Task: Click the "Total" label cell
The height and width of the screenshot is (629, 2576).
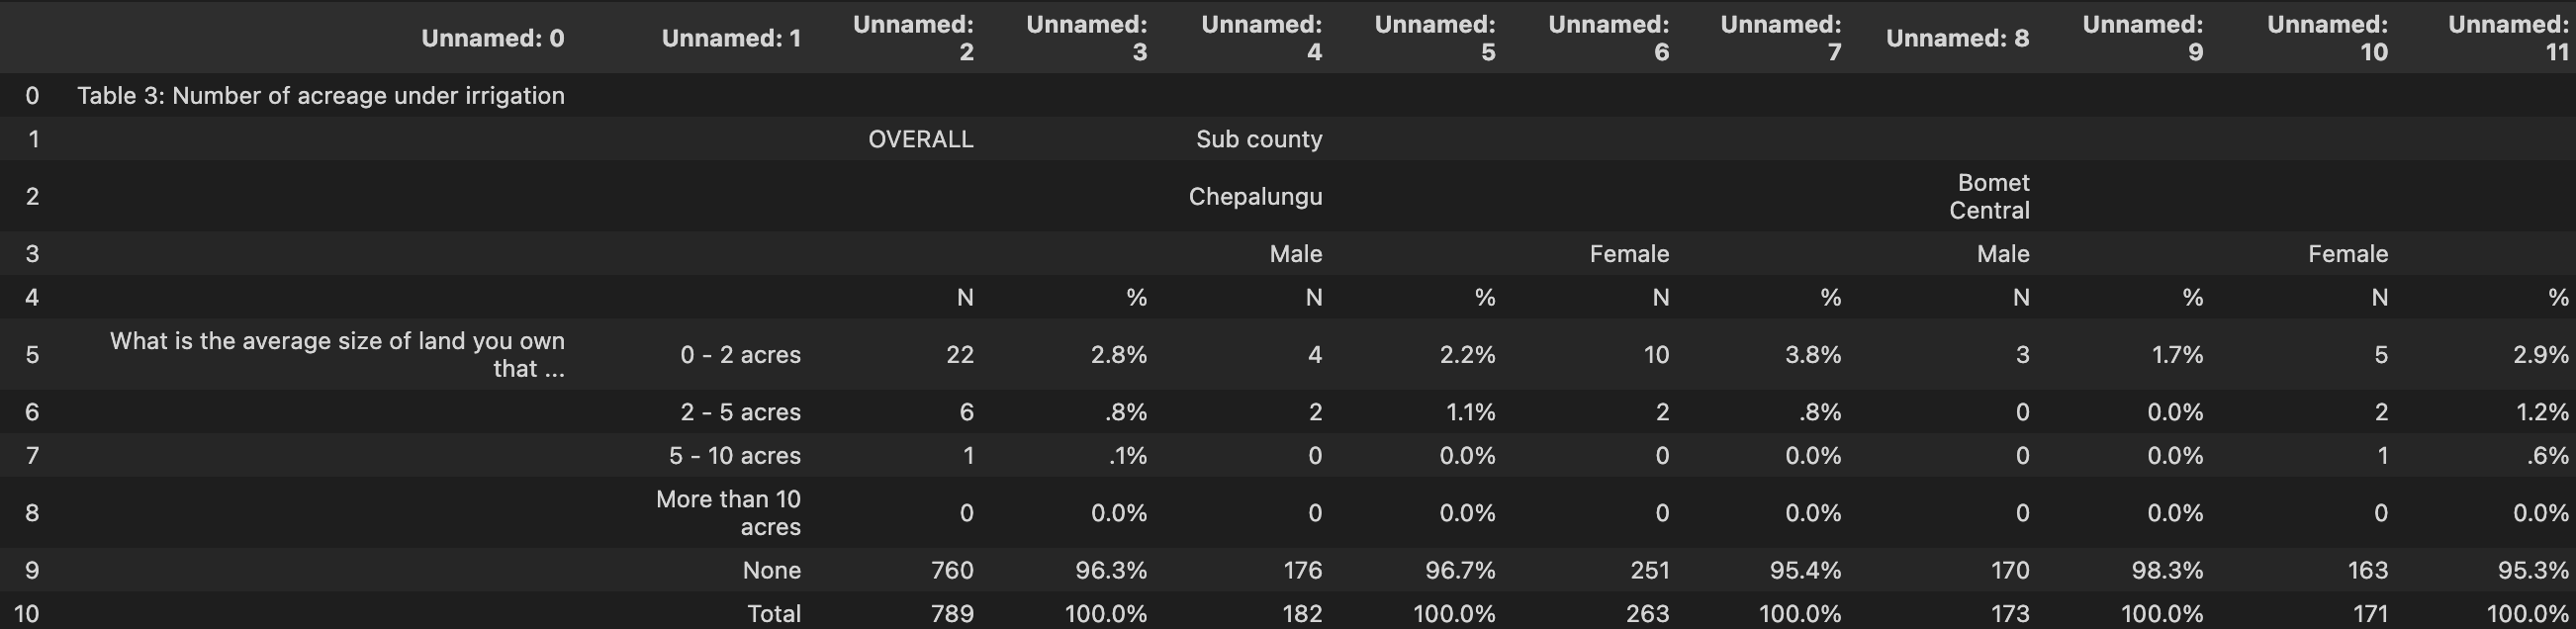Action: click(773, 613)
